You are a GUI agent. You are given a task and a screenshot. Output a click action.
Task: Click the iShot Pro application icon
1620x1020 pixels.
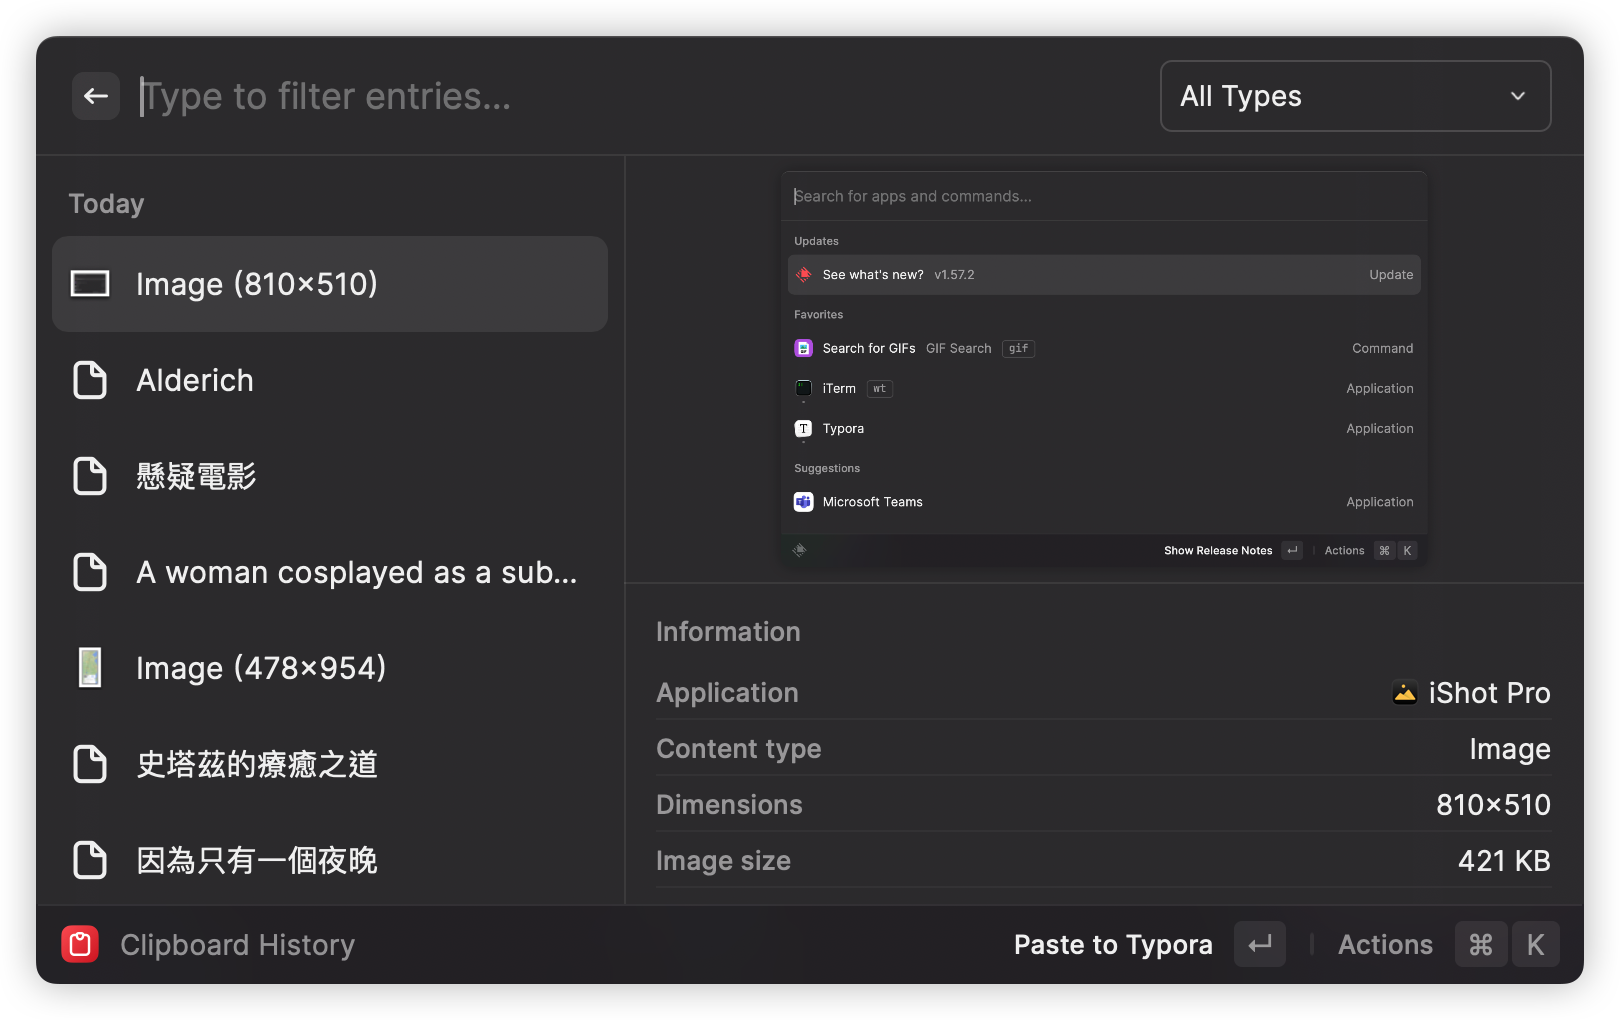pyautogui.click(x=1405, y=693)
